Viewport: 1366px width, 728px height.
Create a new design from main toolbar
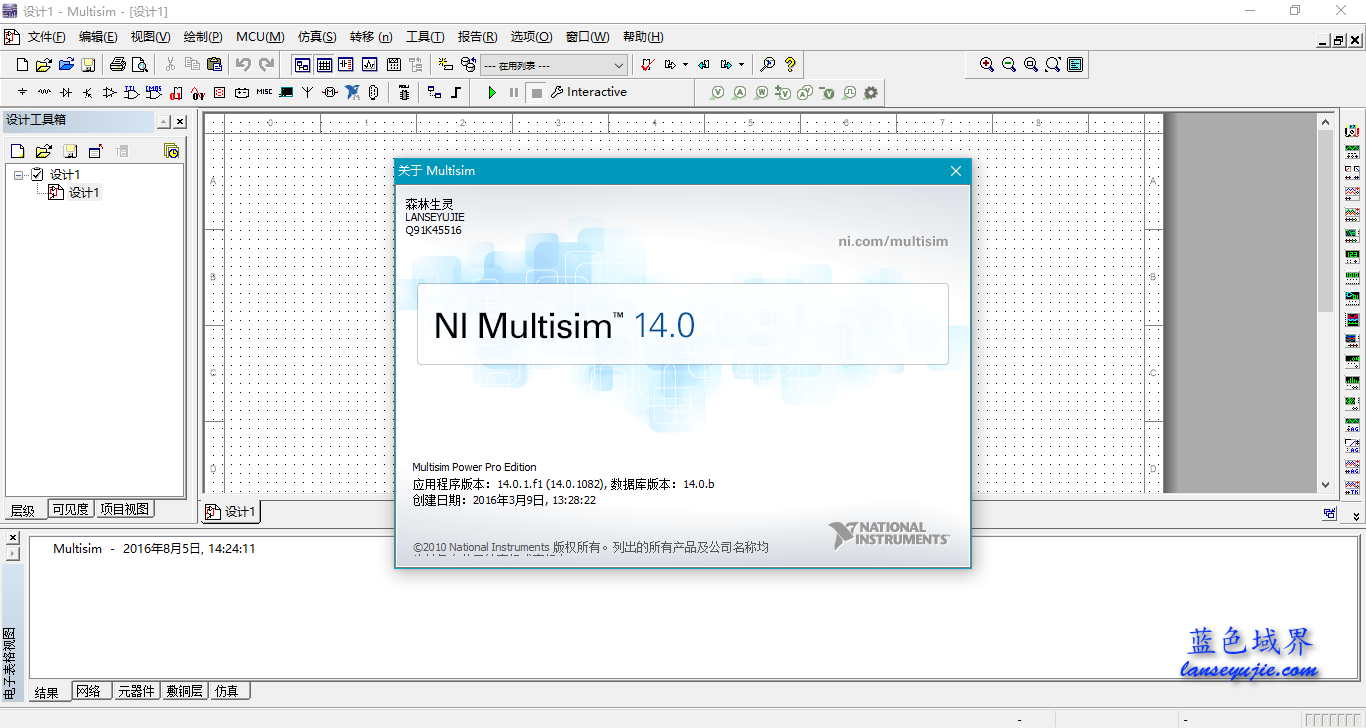[22, 65]
